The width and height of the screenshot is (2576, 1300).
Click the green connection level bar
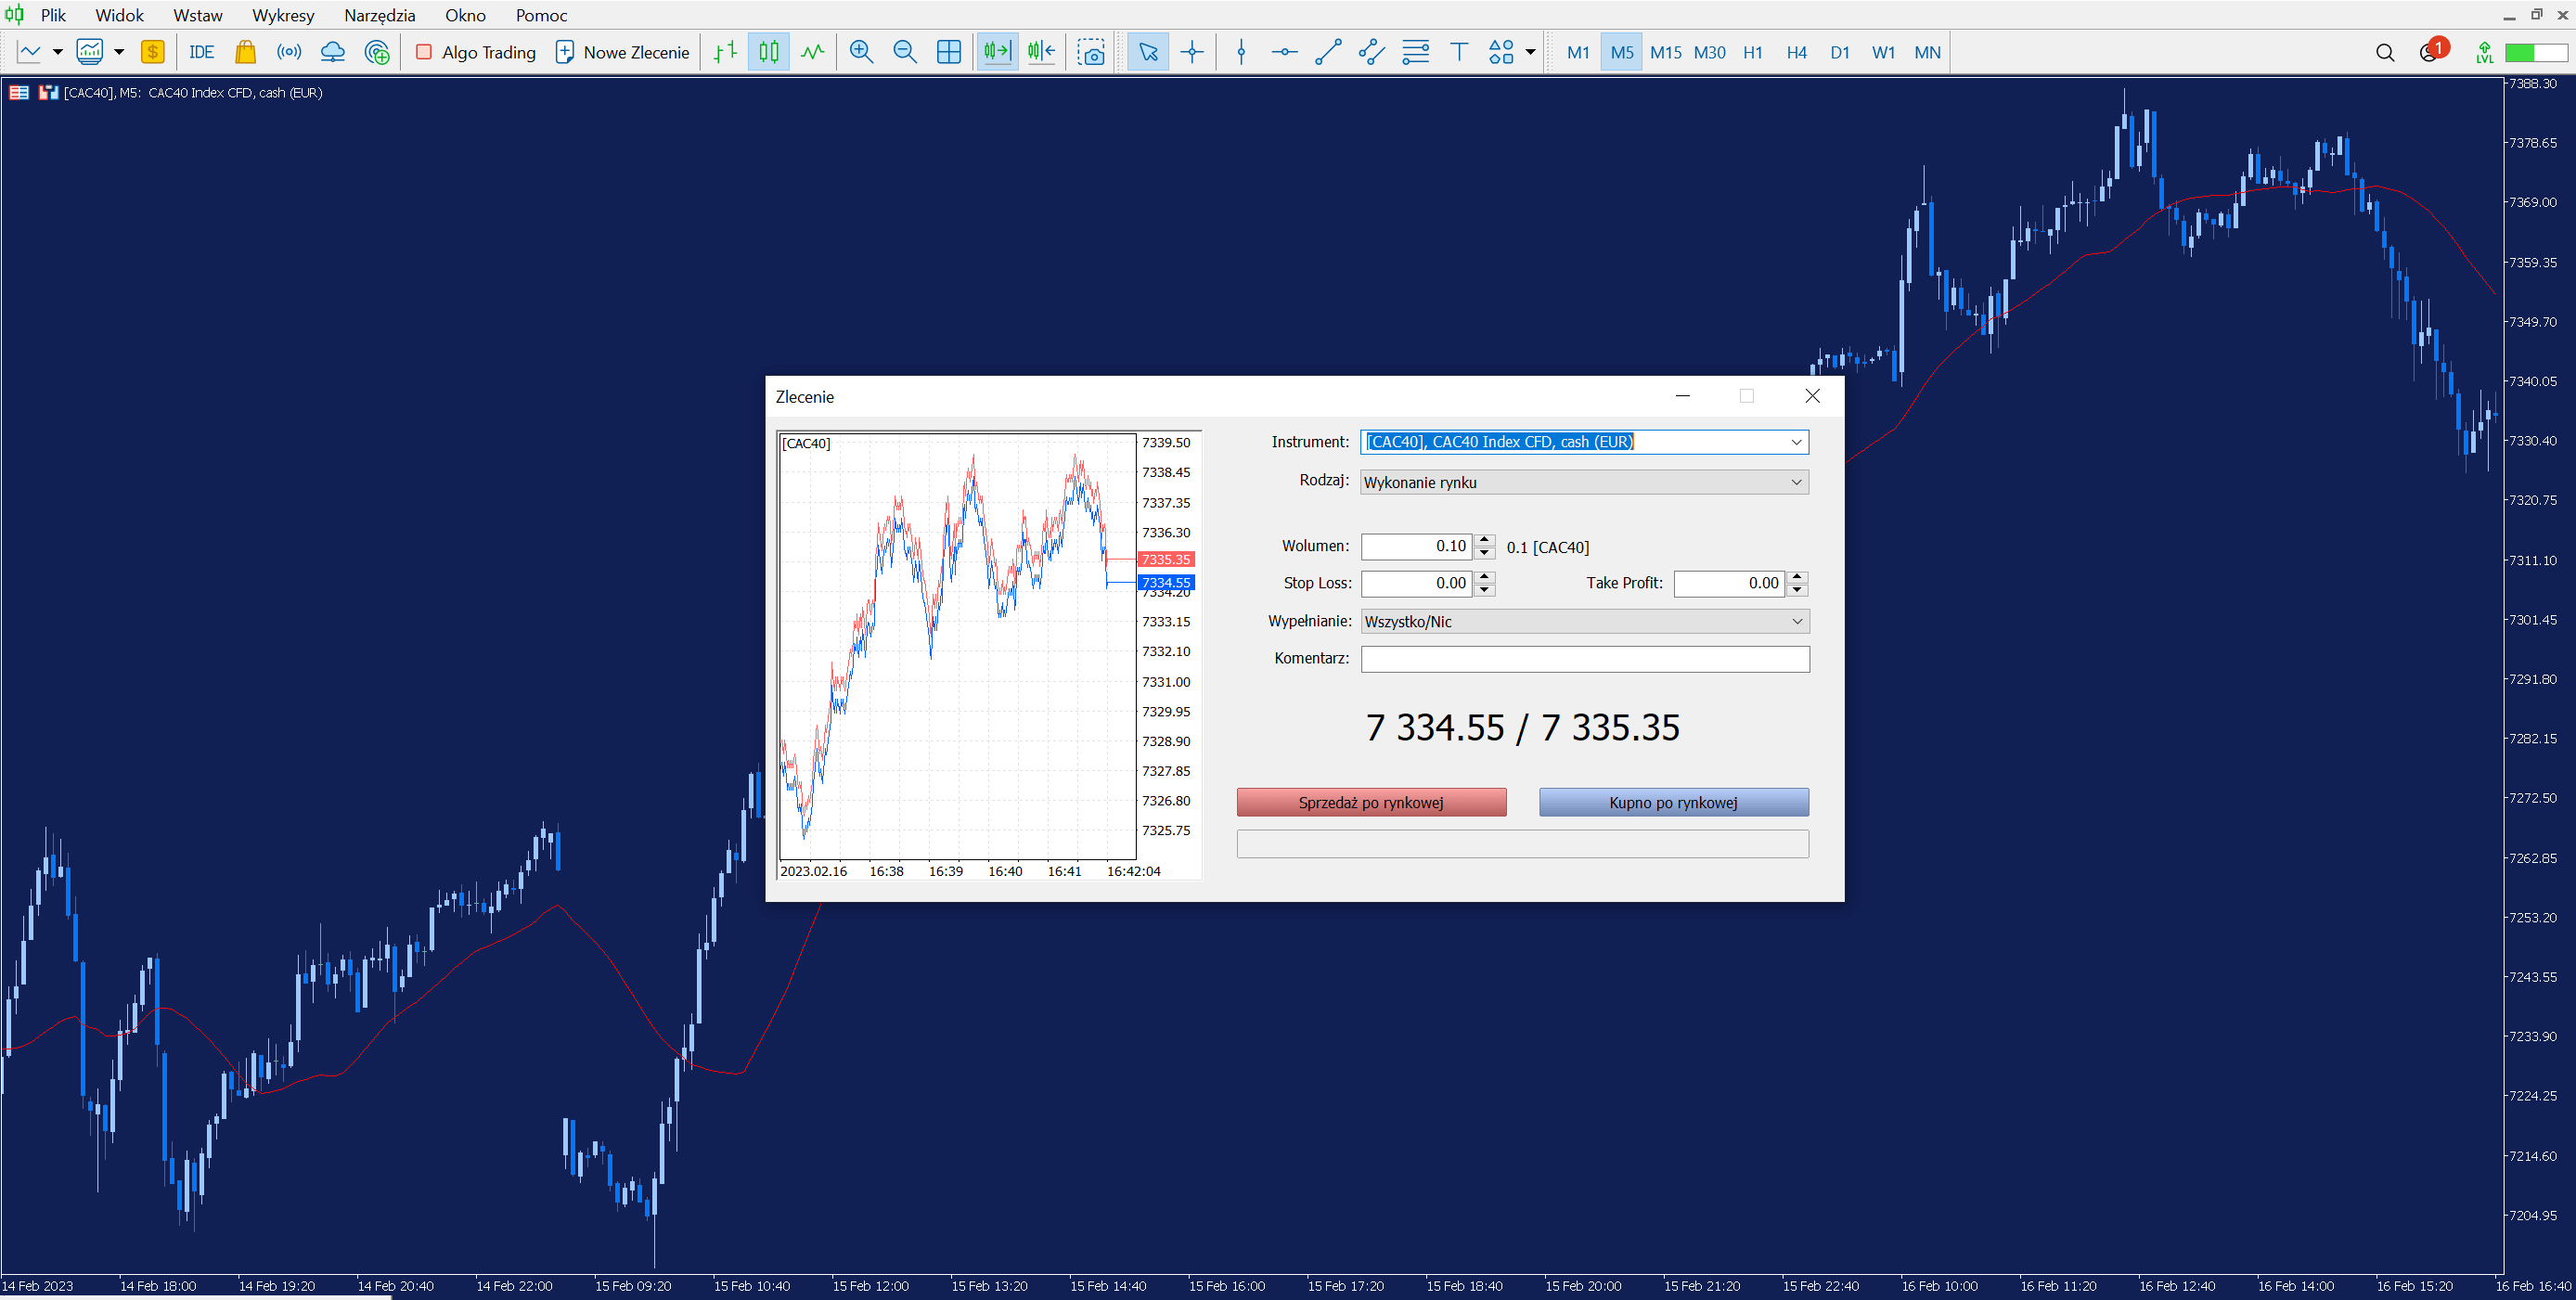[x=2536, y=52]
